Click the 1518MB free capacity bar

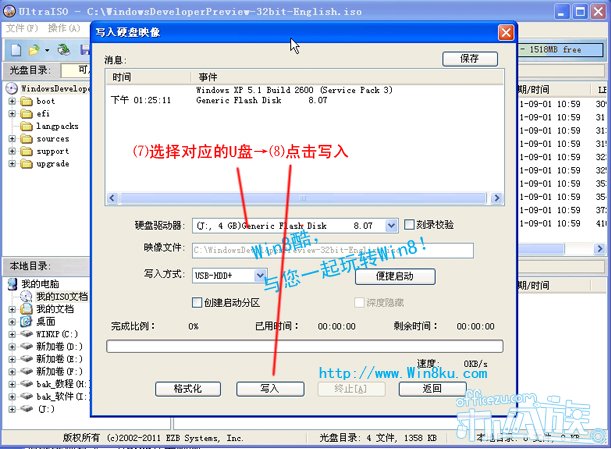click(x=561, y=50)
